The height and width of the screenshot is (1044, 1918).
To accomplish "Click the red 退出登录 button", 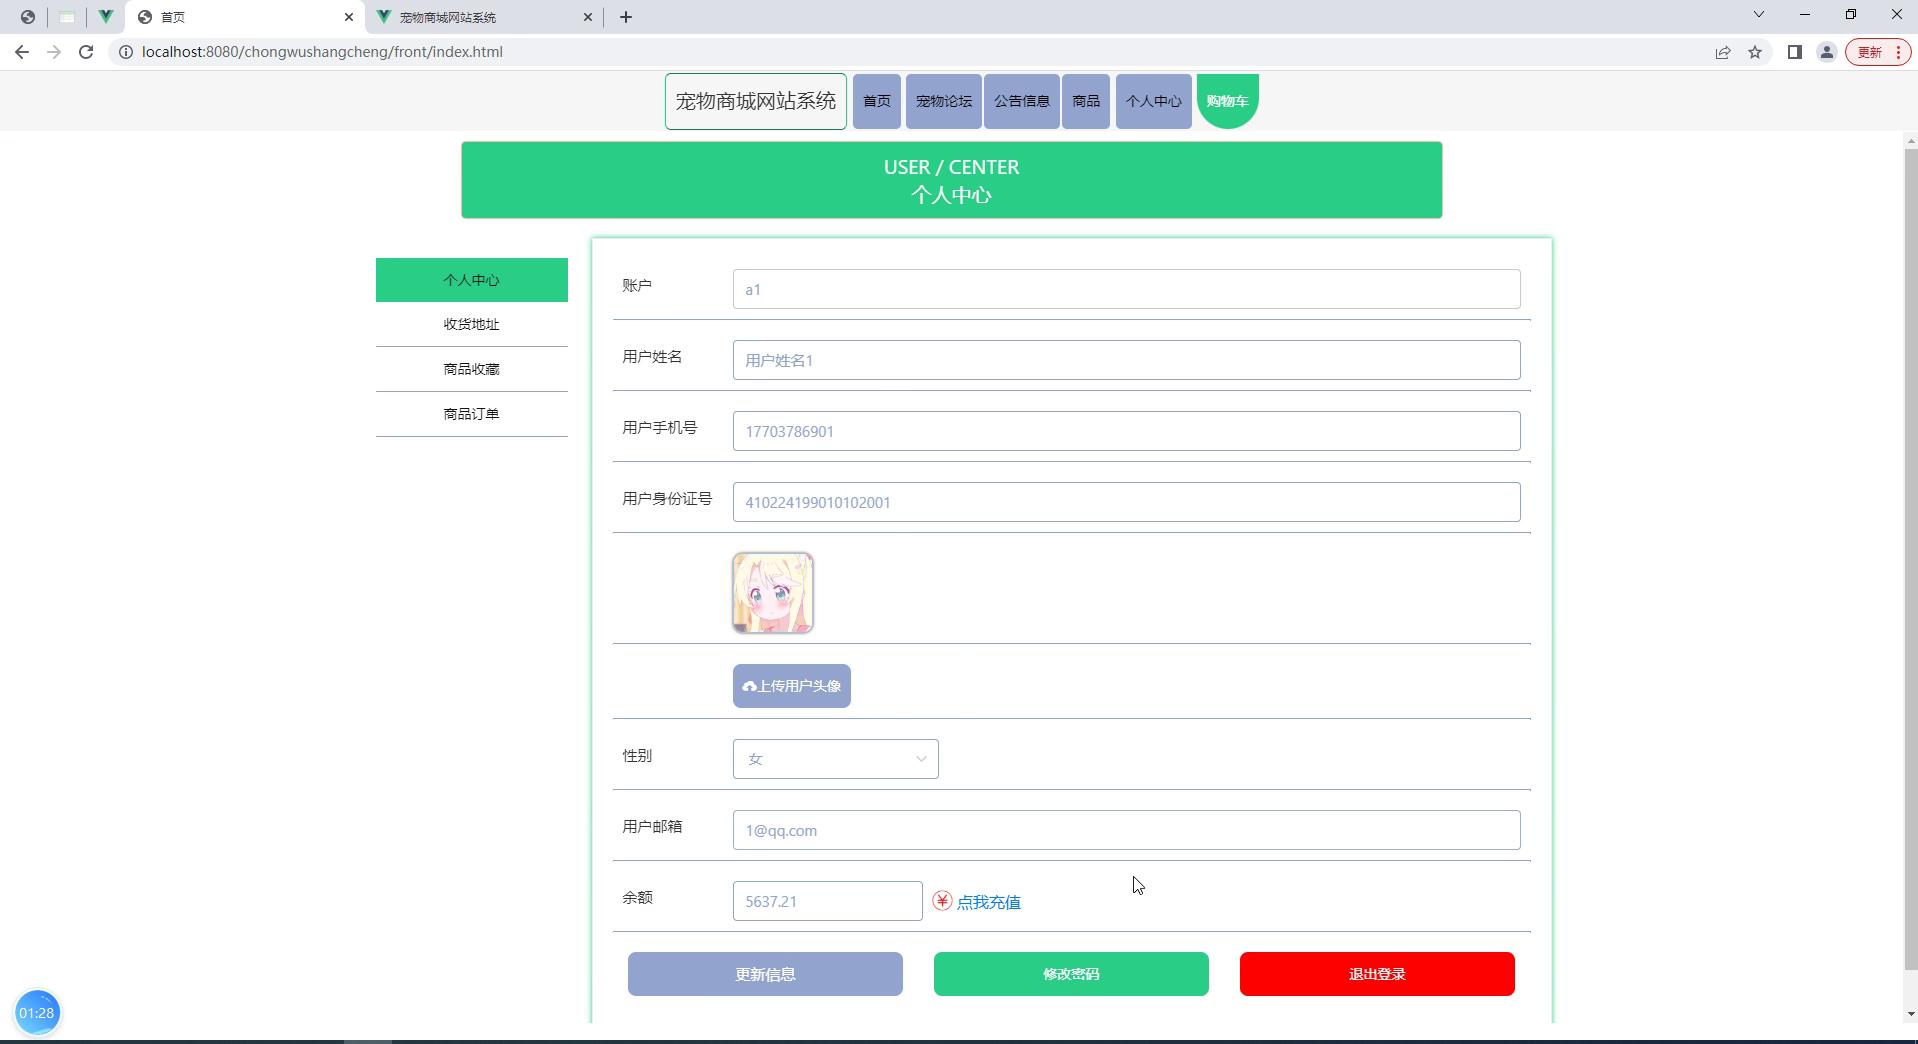I will click(x=1377, y=974).
